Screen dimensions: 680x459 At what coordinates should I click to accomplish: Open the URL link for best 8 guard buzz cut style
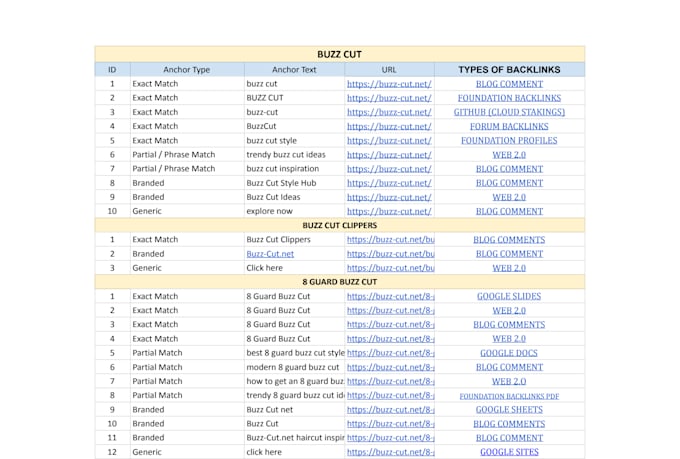(390, 353)
